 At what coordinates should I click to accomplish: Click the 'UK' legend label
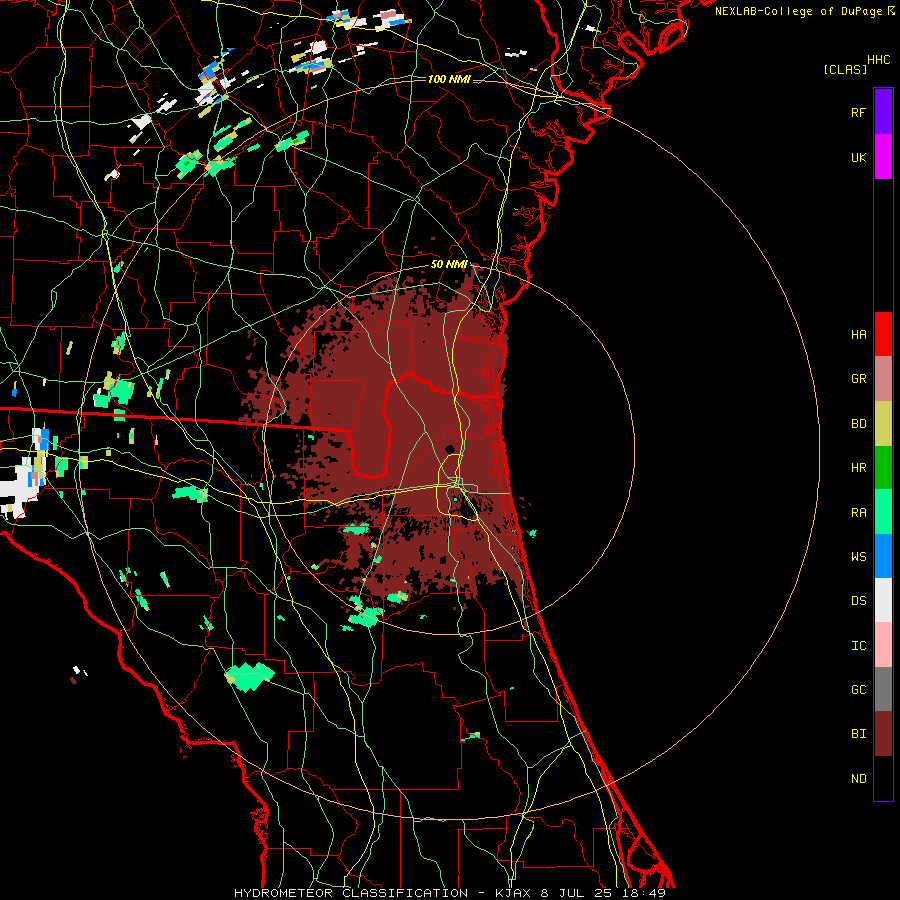point(858,158)
